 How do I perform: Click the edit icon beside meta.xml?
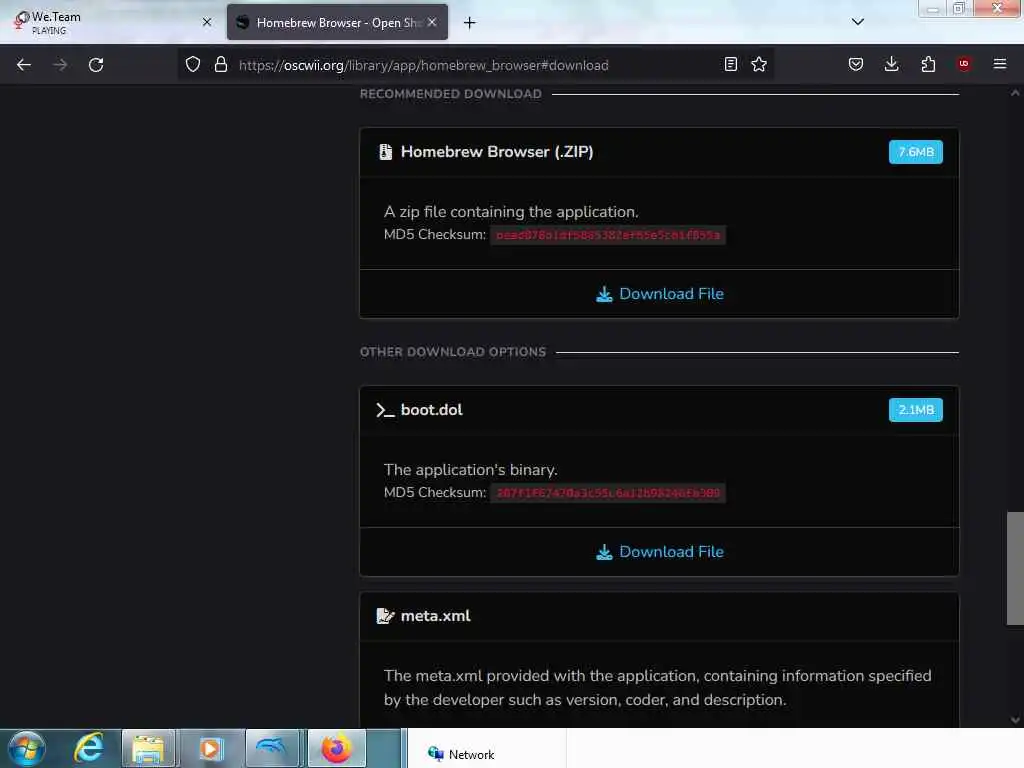[385, 616]
